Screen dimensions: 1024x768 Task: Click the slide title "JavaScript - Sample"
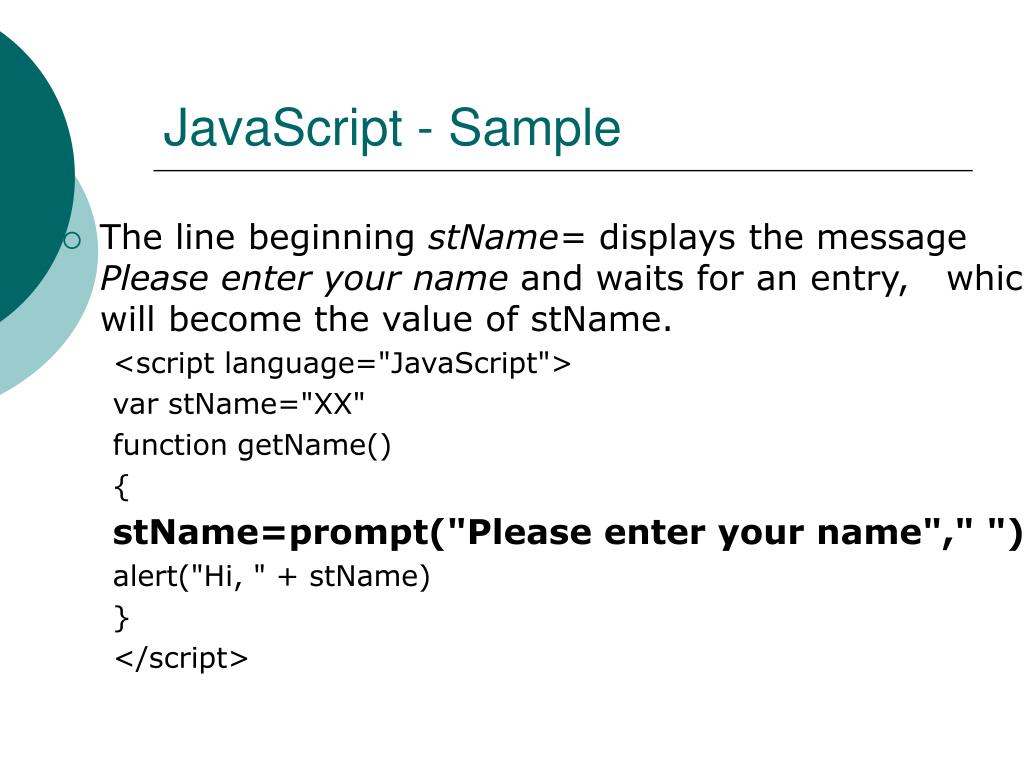(391, 128)
